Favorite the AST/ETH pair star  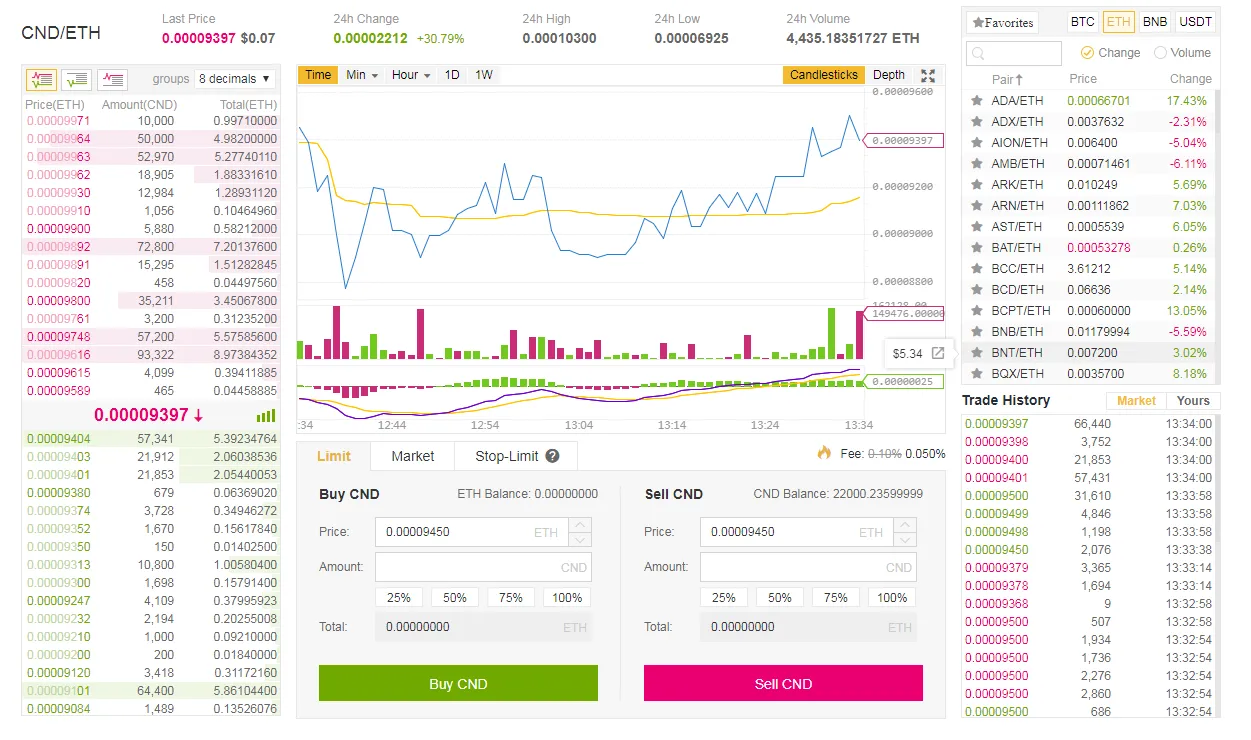coord(977,227)
